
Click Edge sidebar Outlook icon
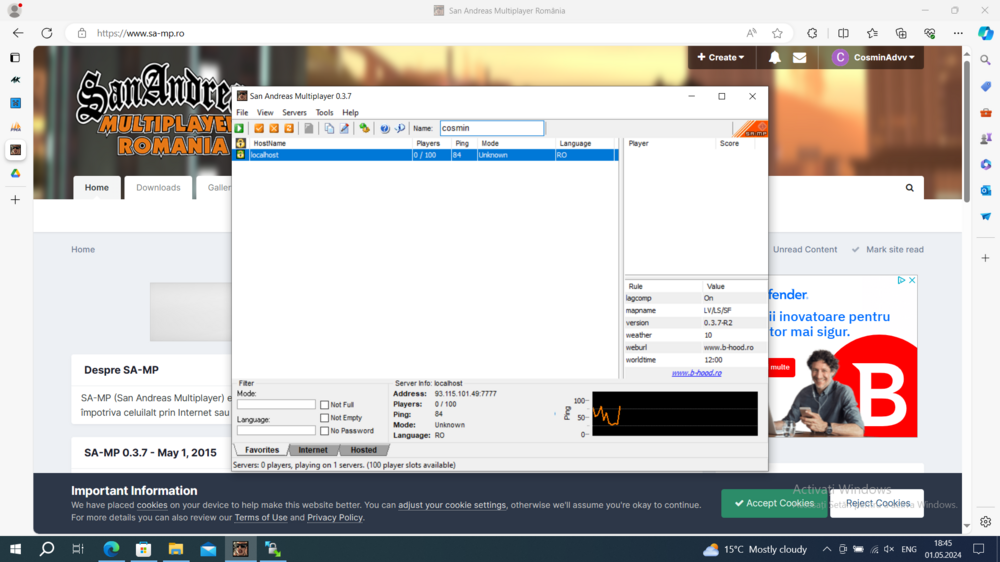point(985,190)
